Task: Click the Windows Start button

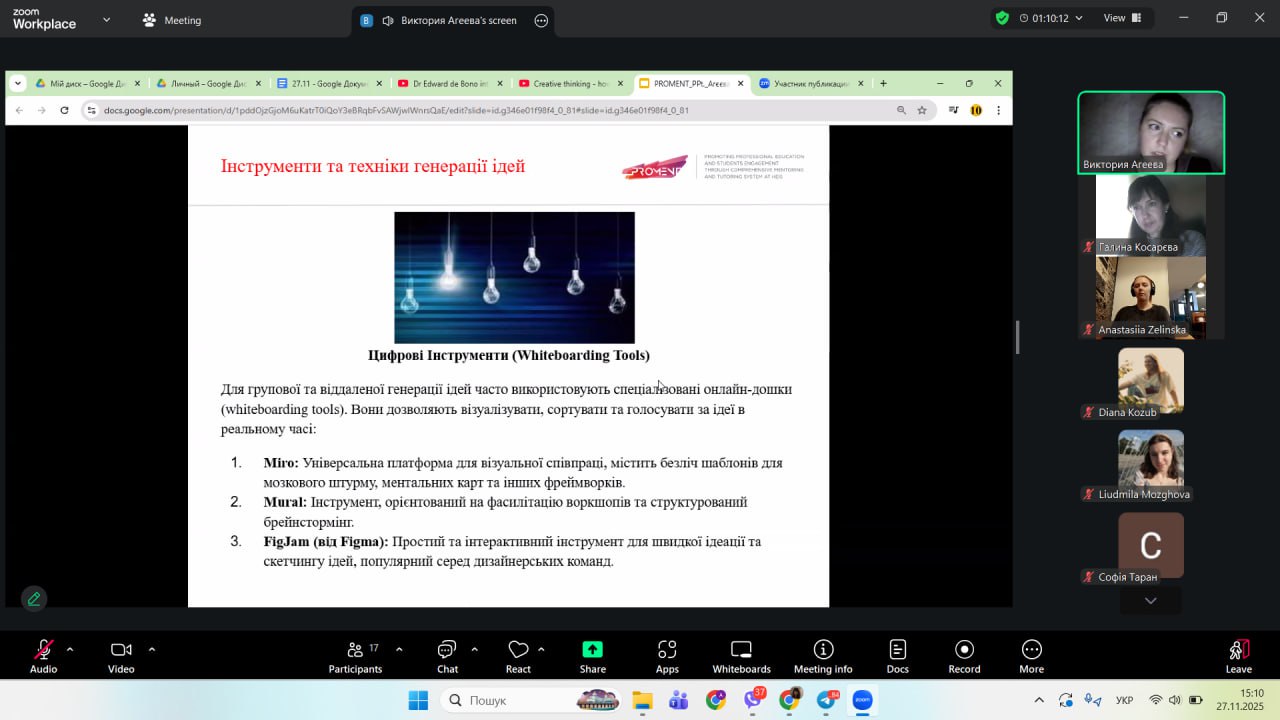Action: (418, 700)
